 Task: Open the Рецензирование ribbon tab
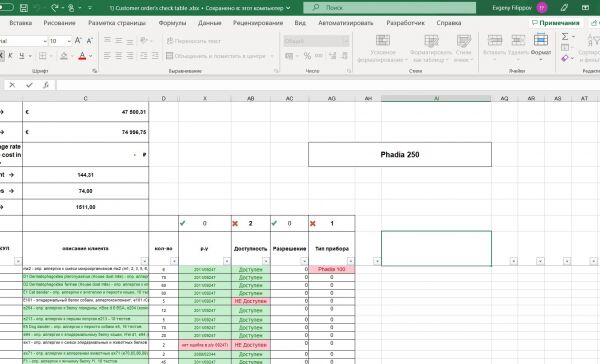[258, 23]
